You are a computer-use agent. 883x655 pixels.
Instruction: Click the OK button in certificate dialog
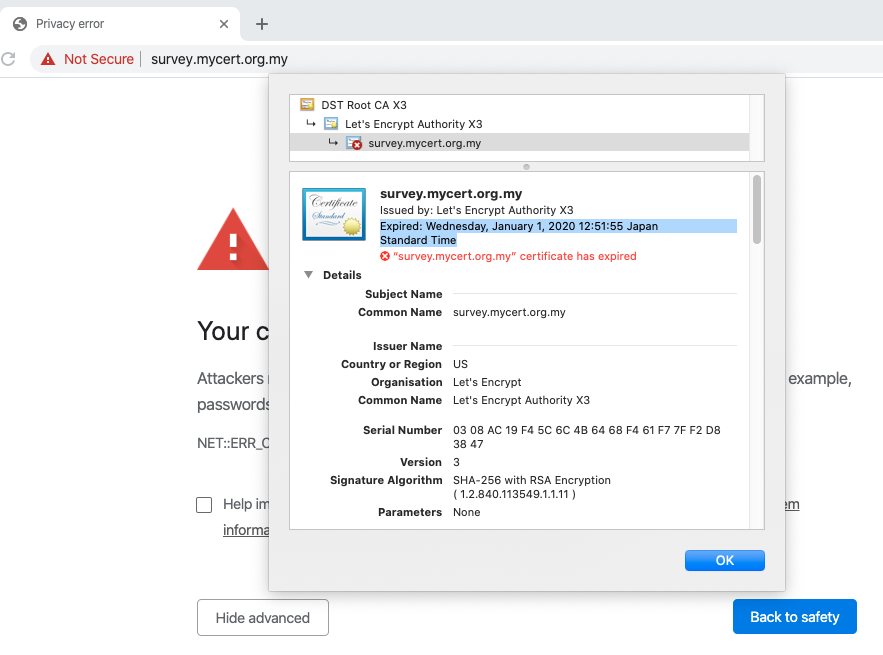point(724,560)
